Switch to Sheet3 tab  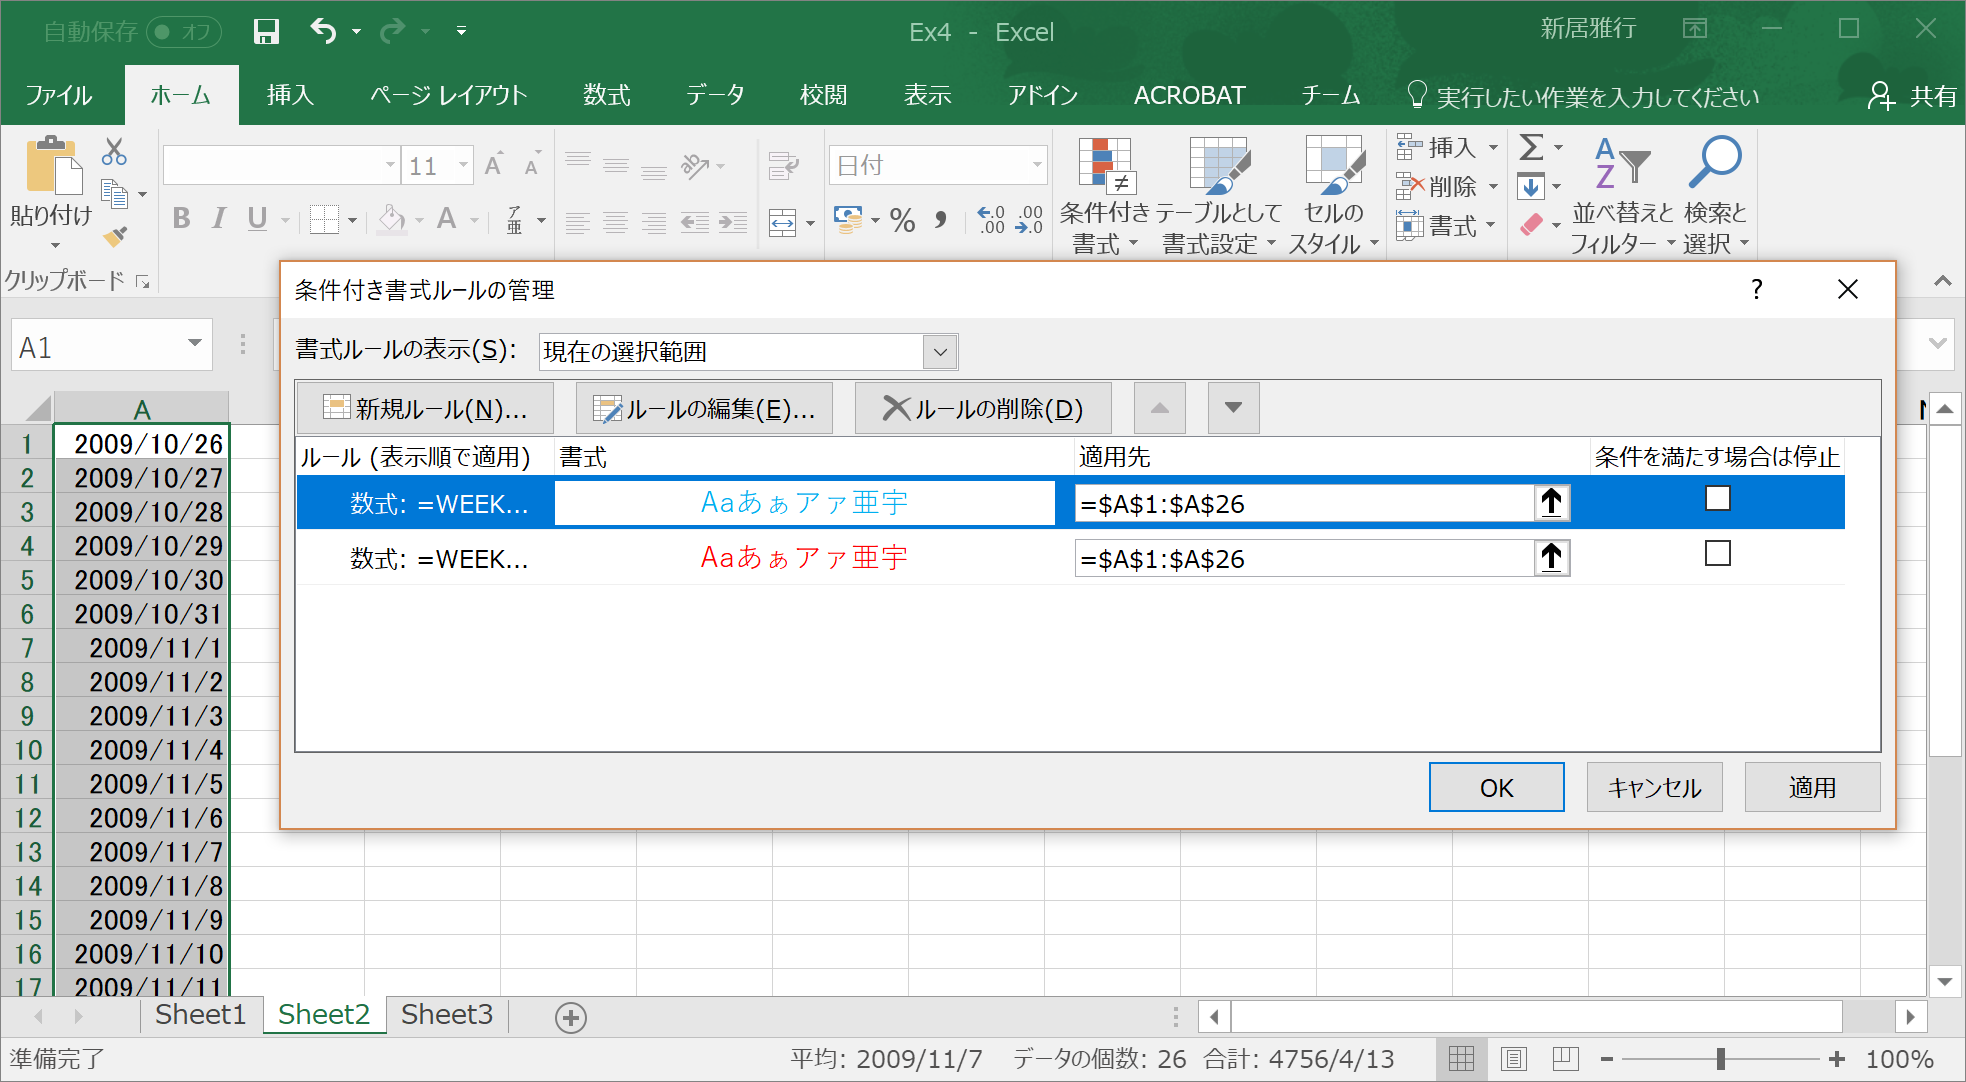446,1015
